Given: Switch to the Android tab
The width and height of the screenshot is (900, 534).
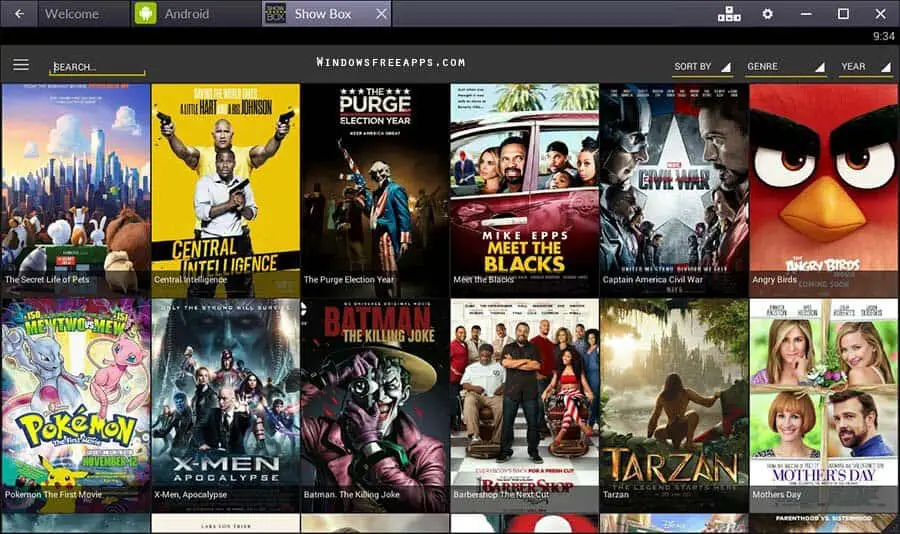Looking at the screenshot, I should tap(196, 14).
